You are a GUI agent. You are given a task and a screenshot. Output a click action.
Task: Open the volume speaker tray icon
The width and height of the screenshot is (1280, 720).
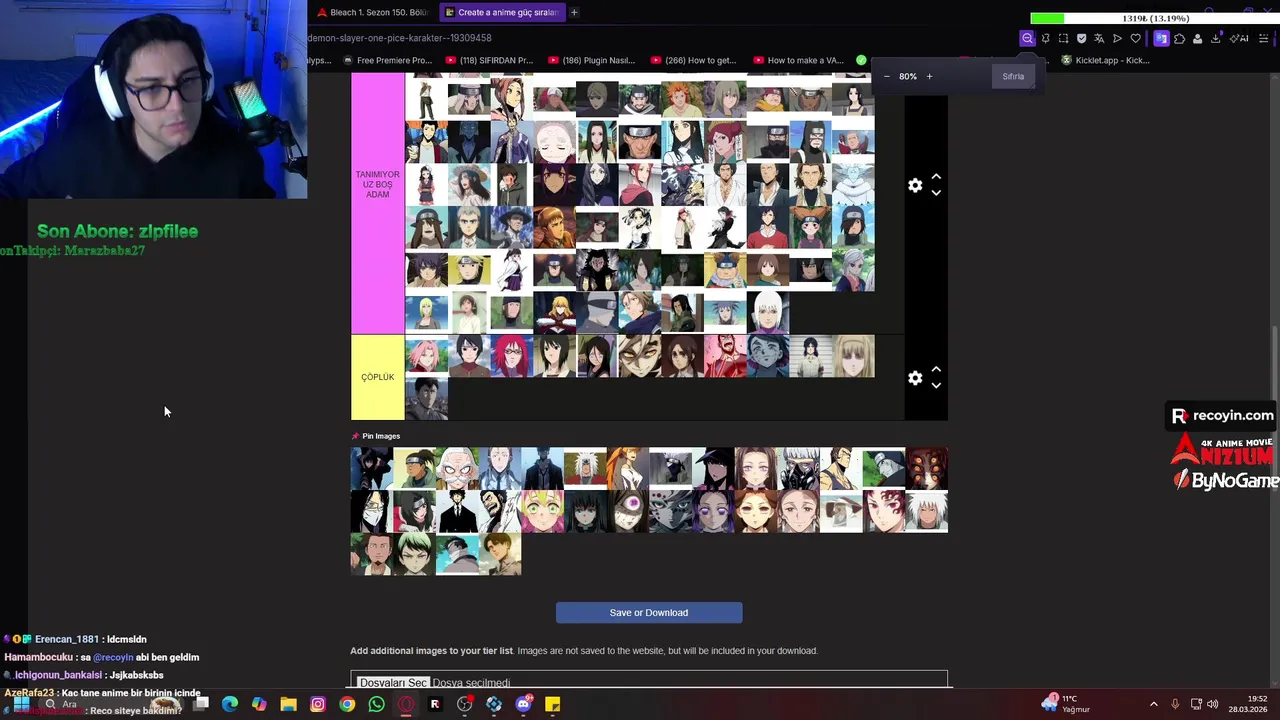click(x=1213, y=704)
